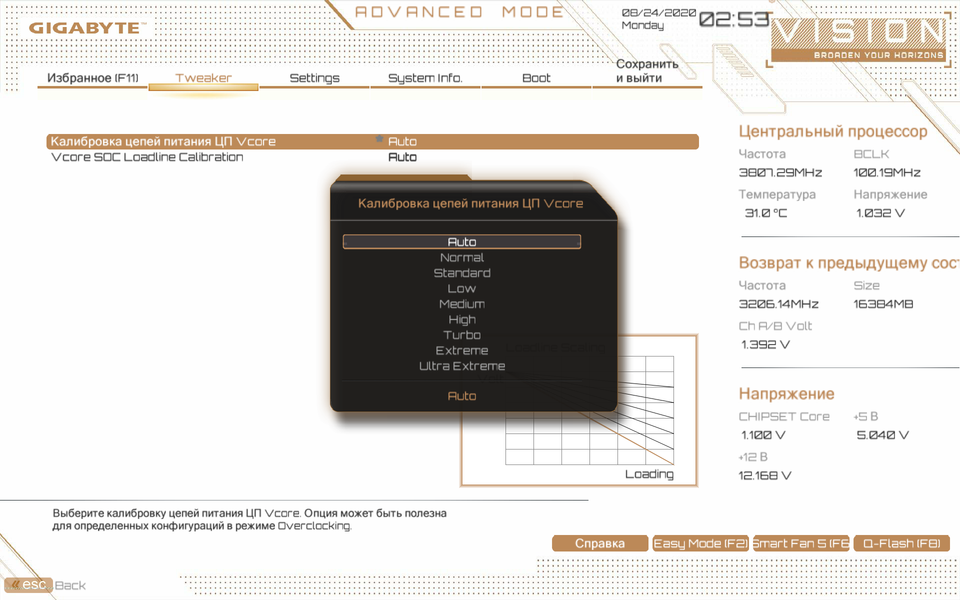This screenshot has height=600, width=960.
Task: Open the Калибровка цепей питания ЦП Vcore row
Action: point(372,141)
